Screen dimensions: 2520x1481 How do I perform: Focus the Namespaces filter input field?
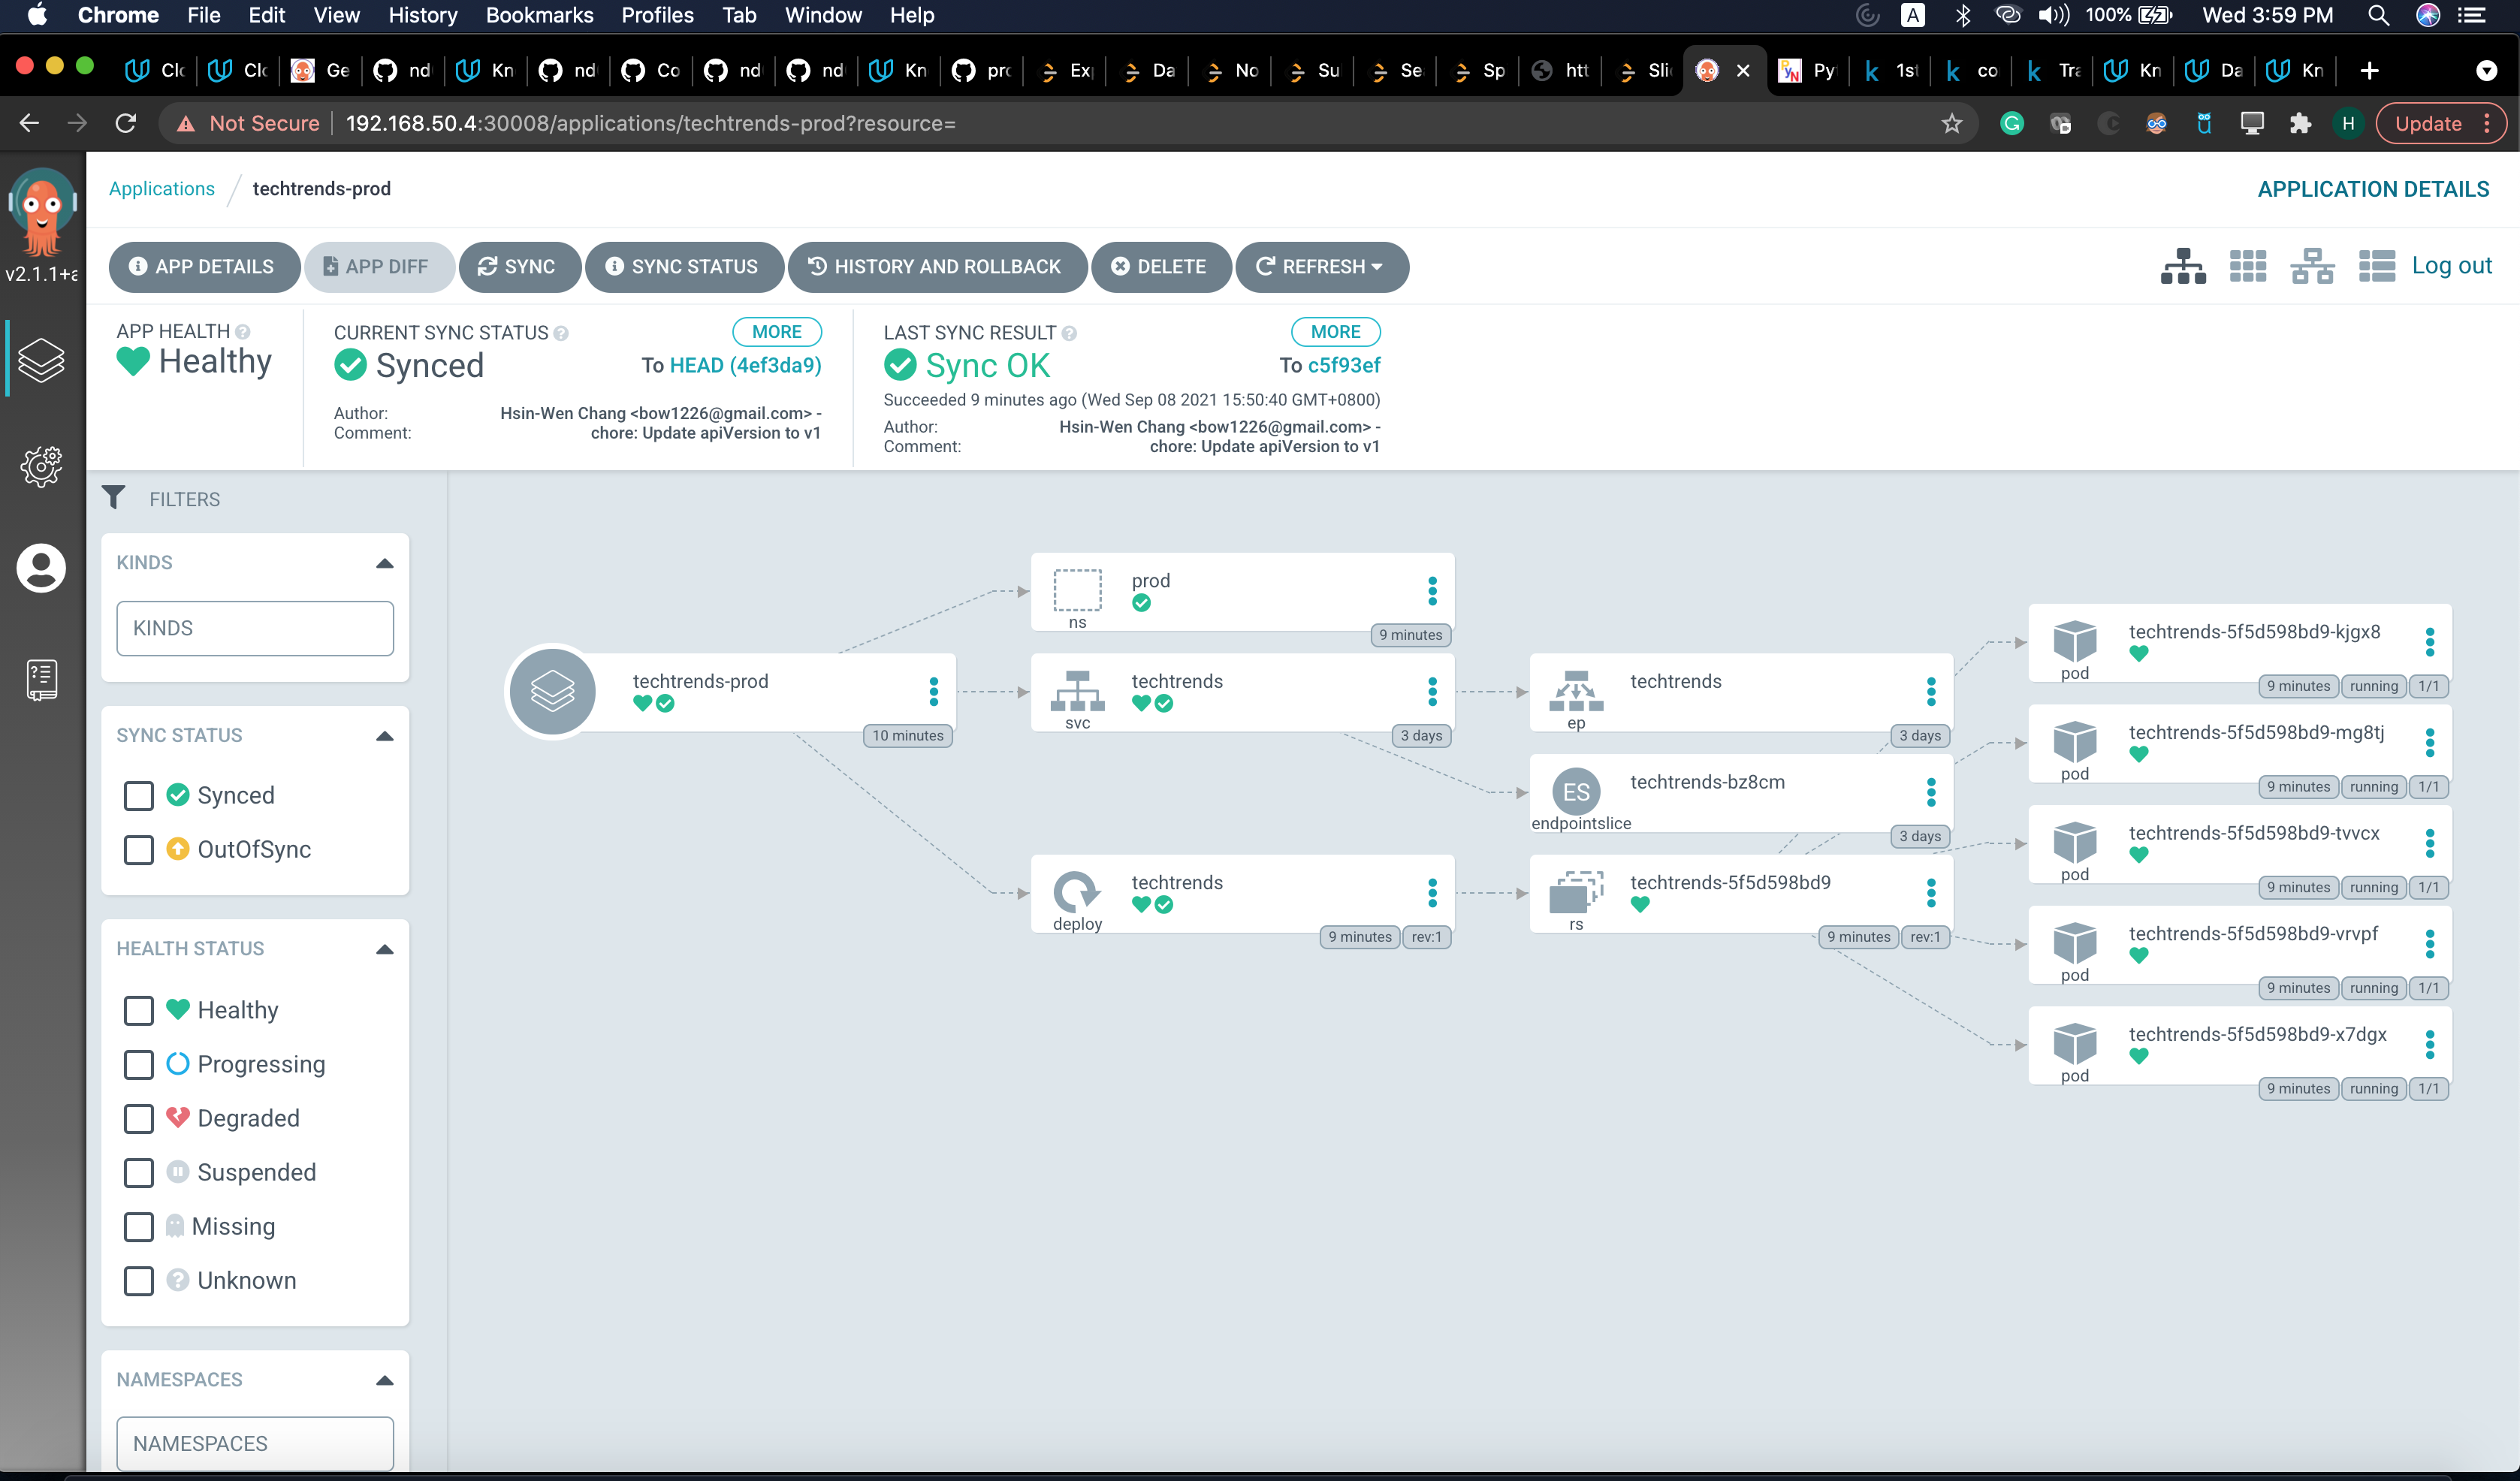coord(255,1442)
